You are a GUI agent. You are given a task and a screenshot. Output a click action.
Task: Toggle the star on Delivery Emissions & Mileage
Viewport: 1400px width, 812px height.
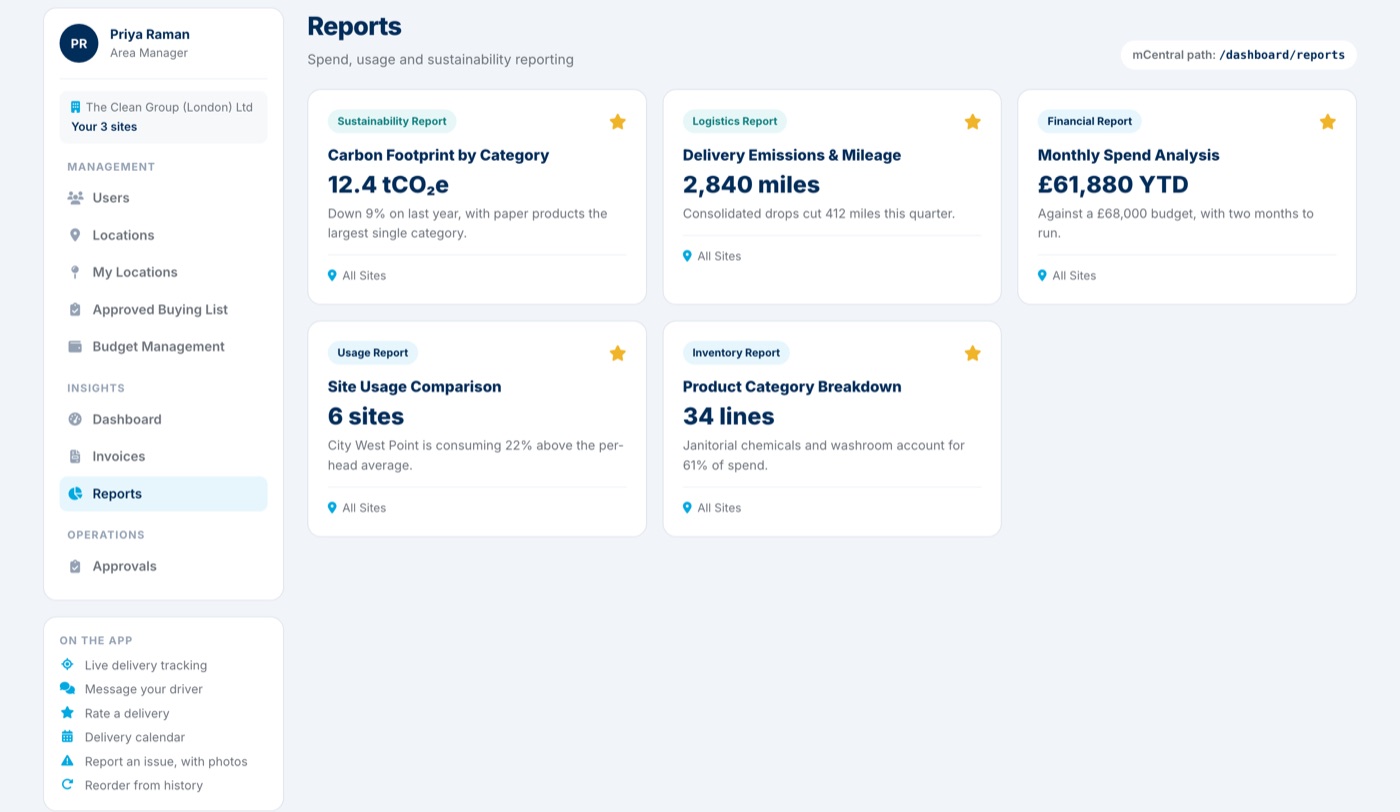click(973, 122)
